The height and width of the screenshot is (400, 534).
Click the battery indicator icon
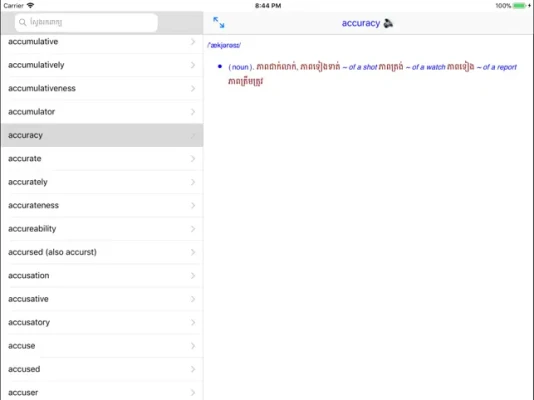[x=519, y=5]
